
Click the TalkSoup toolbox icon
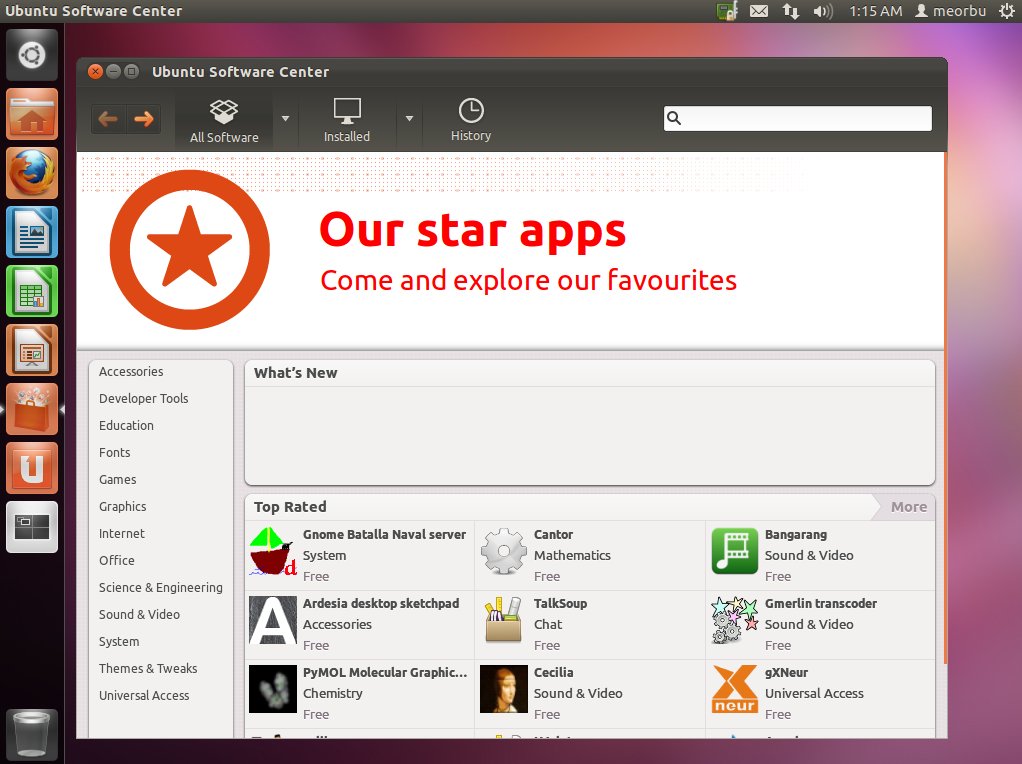point(504,621)
